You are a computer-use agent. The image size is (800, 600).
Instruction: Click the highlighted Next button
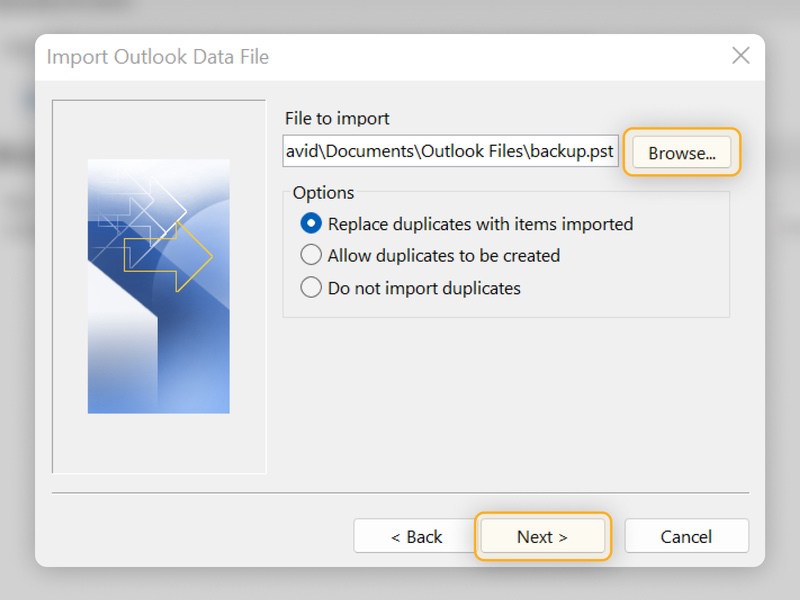(542, 536)
